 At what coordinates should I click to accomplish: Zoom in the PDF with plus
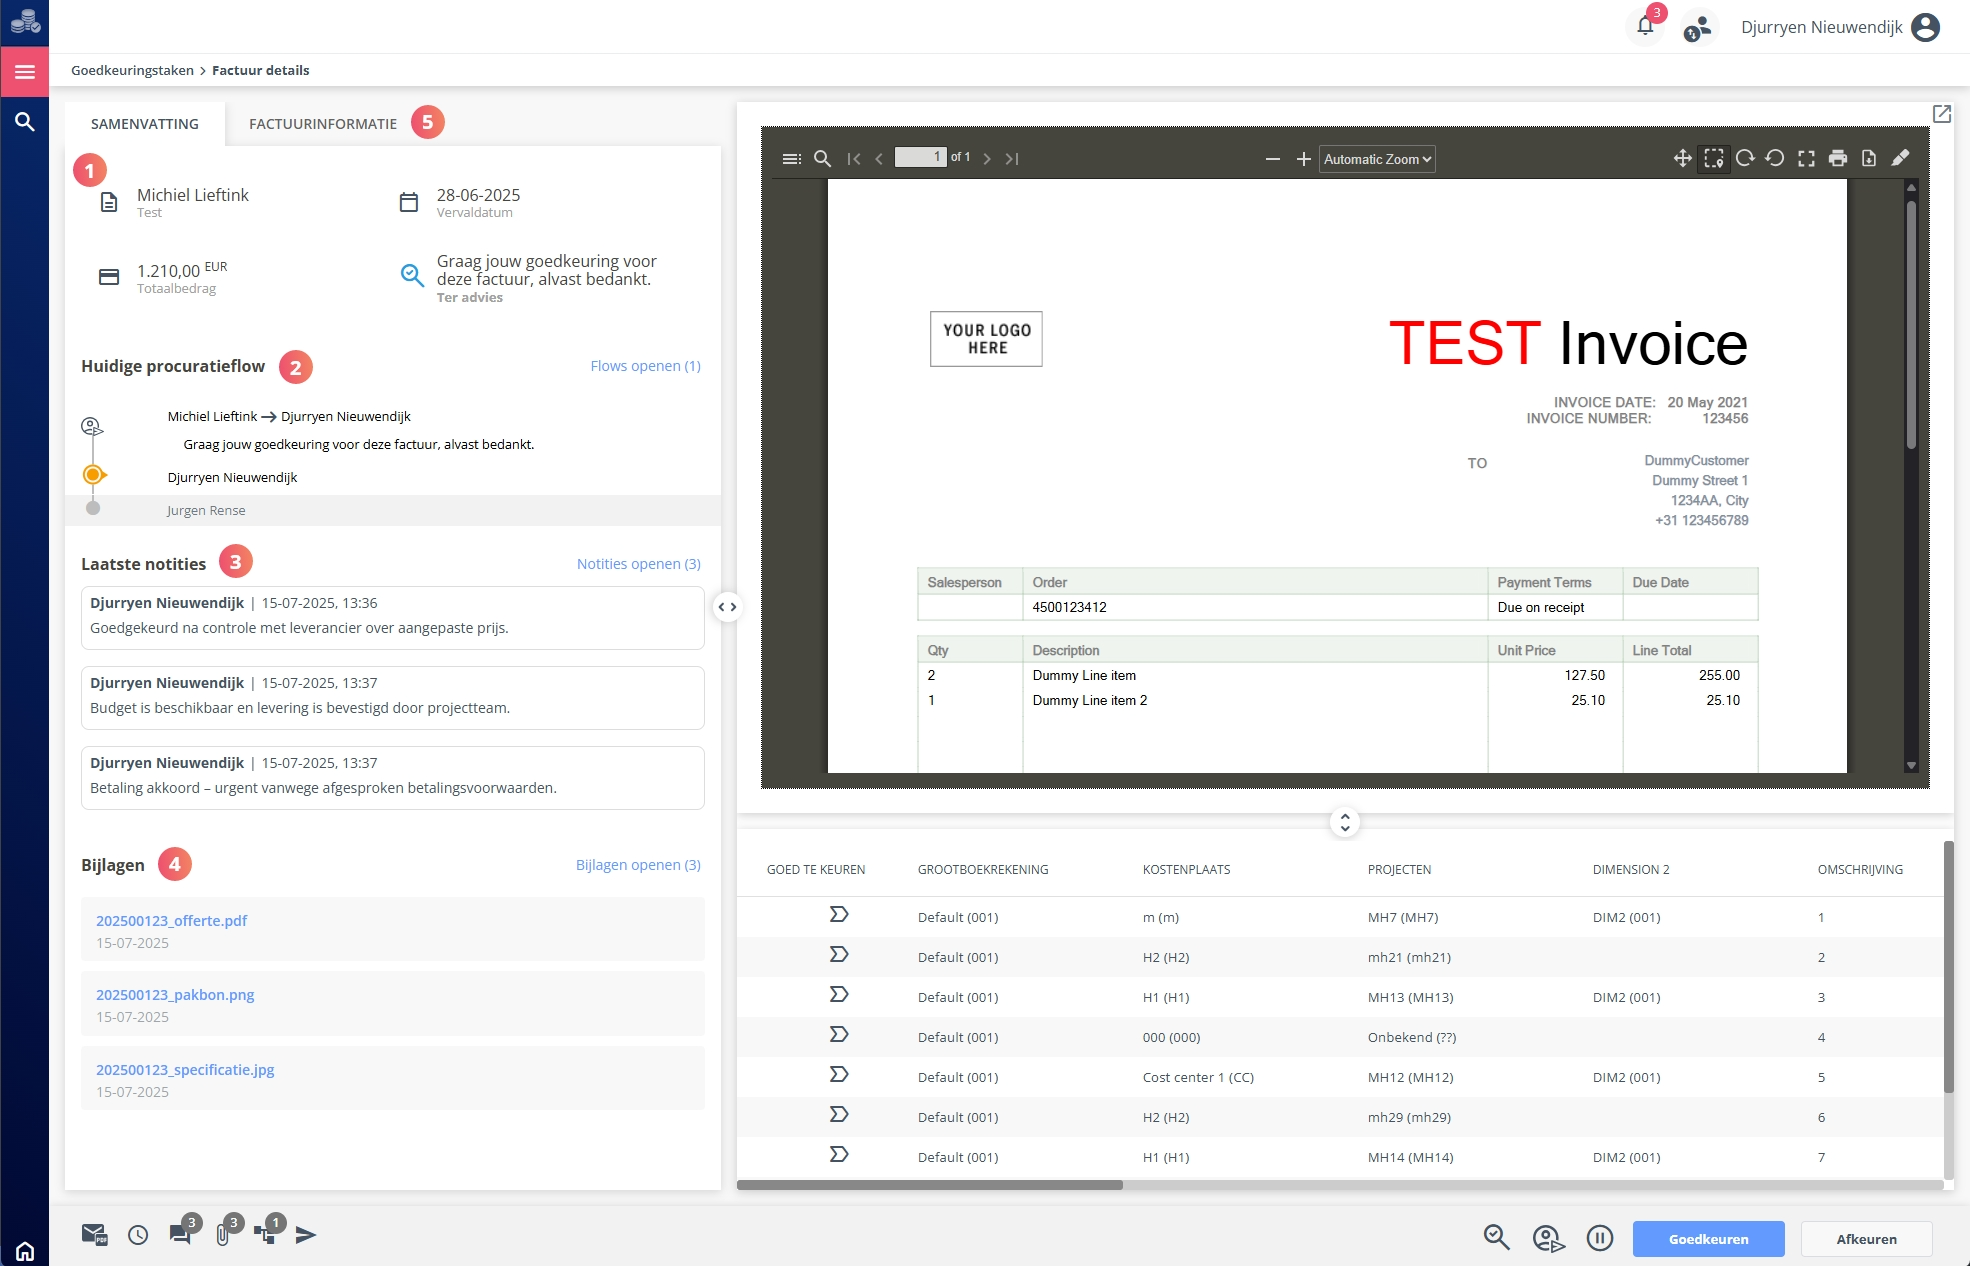point(1303,159)
